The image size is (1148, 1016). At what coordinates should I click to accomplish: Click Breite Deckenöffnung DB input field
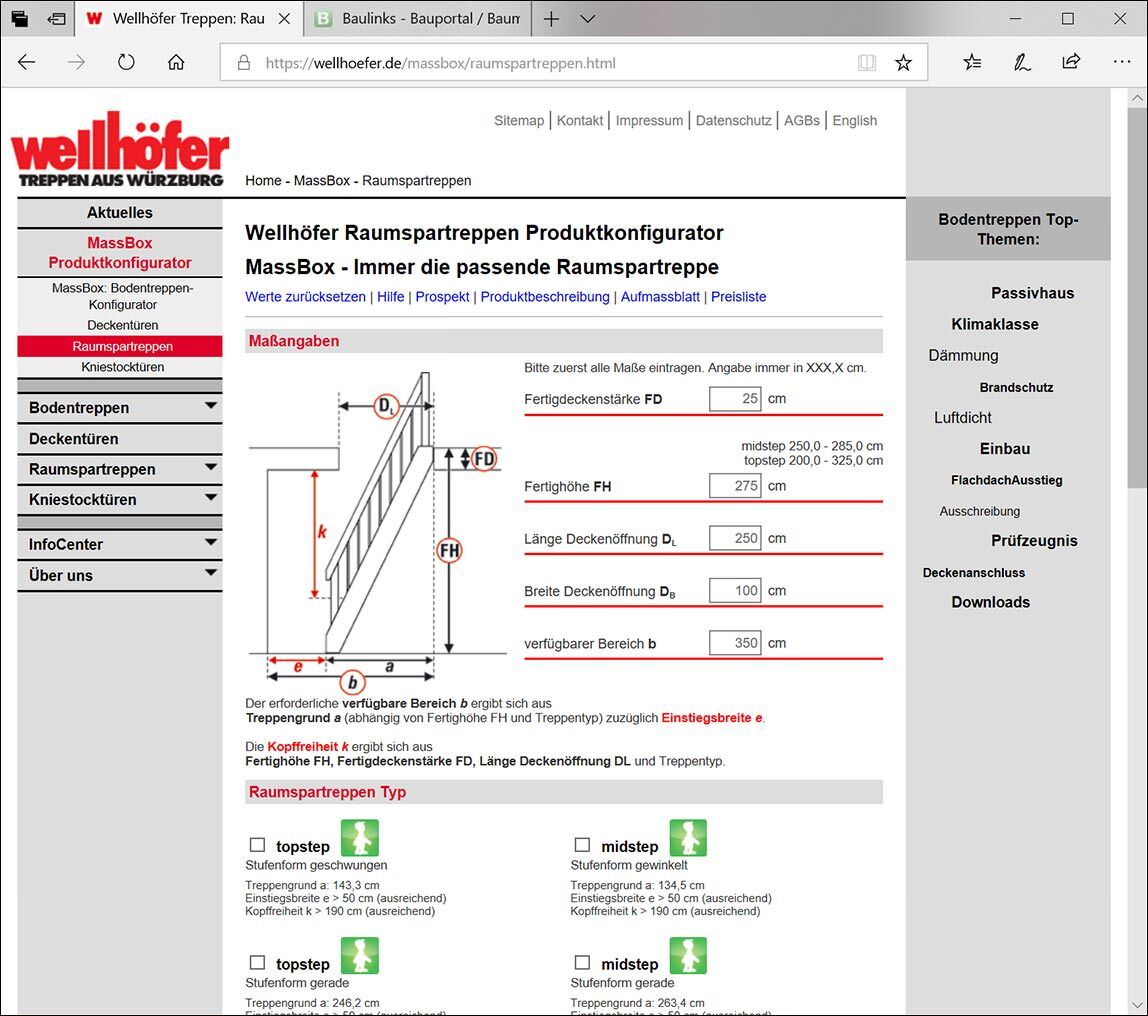click(735, 591)
